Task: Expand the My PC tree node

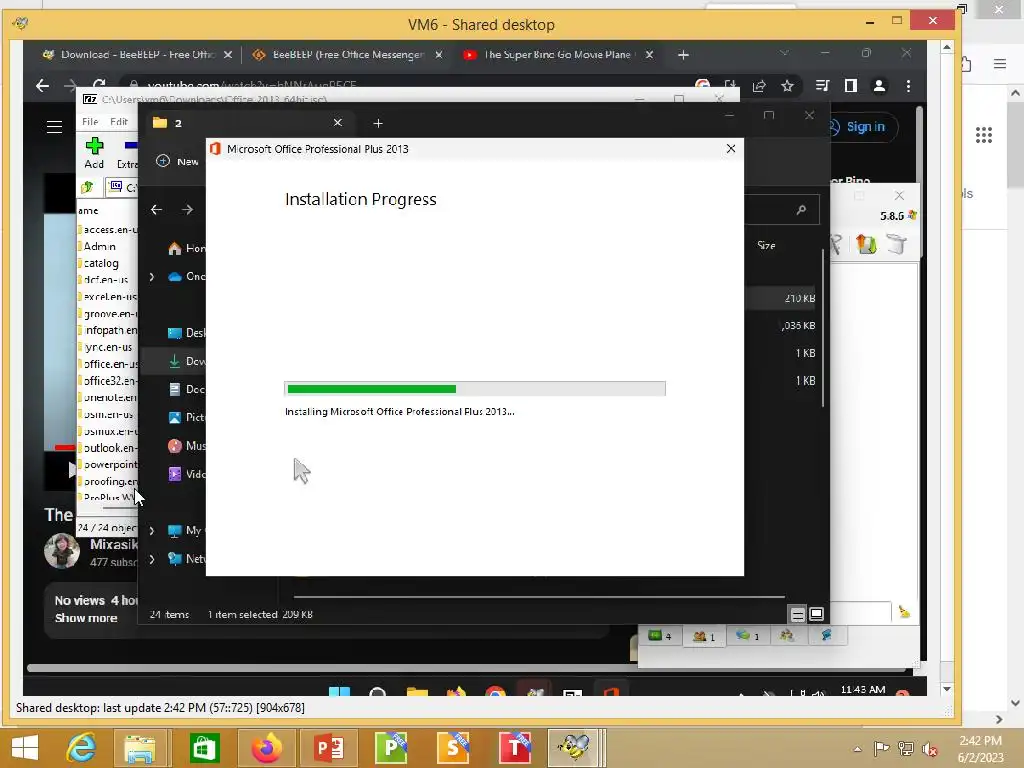Action: pos(152,531)
